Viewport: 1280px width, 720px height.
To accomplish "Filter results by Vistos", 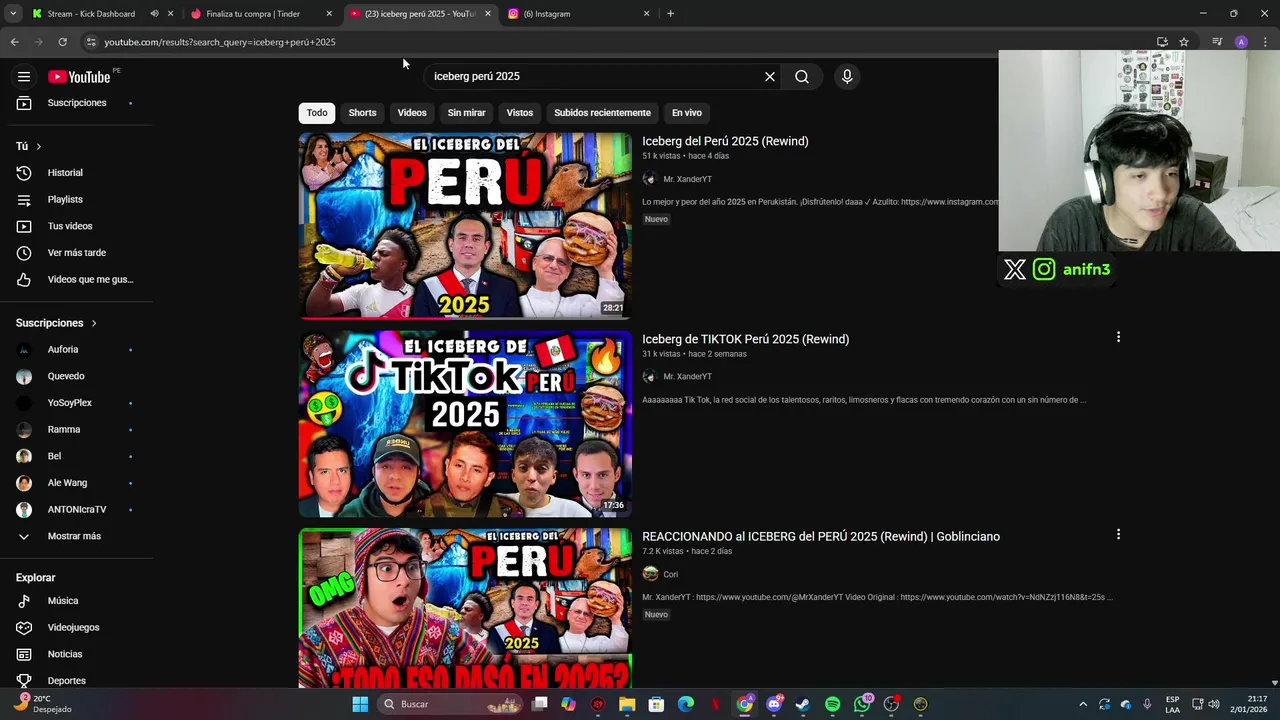I will [x=520, y=113].
